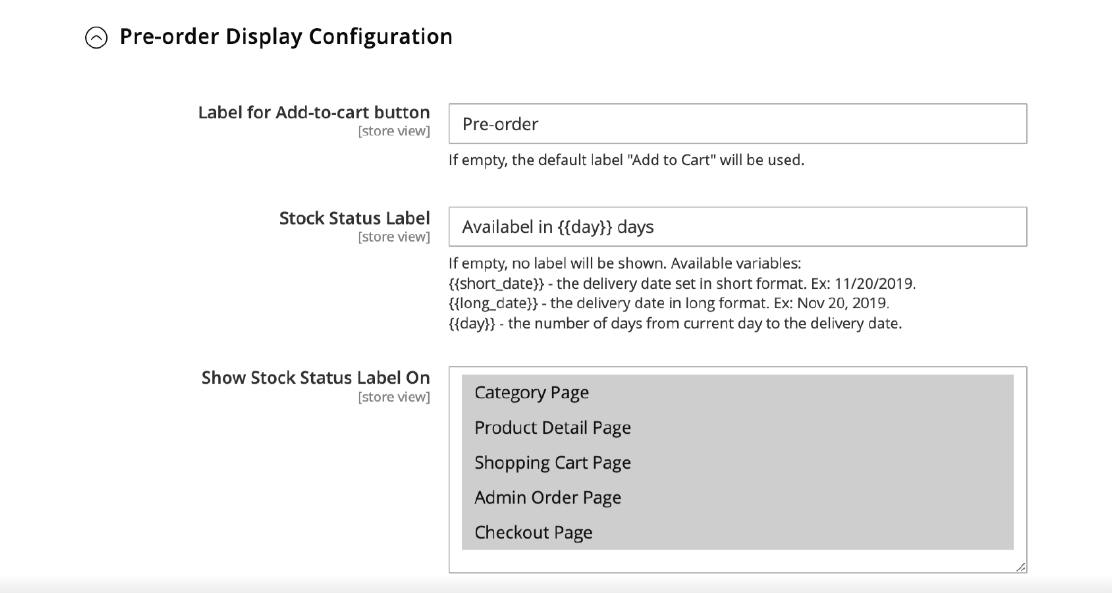This screenshot has width=1112, height=593.
Task: Select Product Detail Page from the list
Action: (552, 428)
